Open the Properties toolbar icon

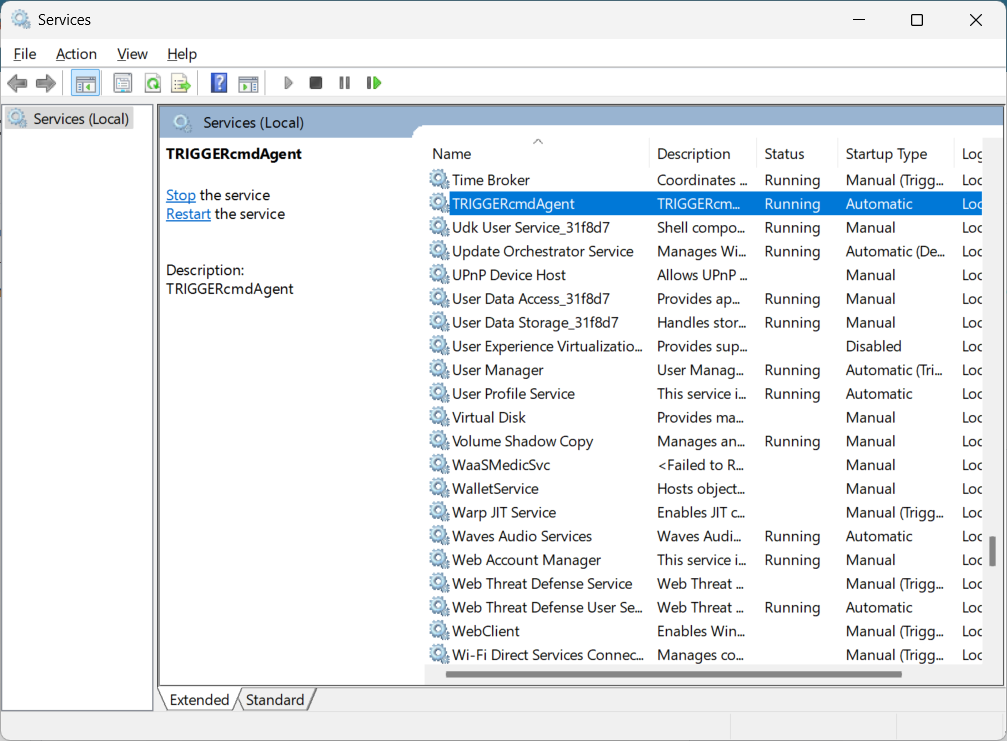(123, 83)
